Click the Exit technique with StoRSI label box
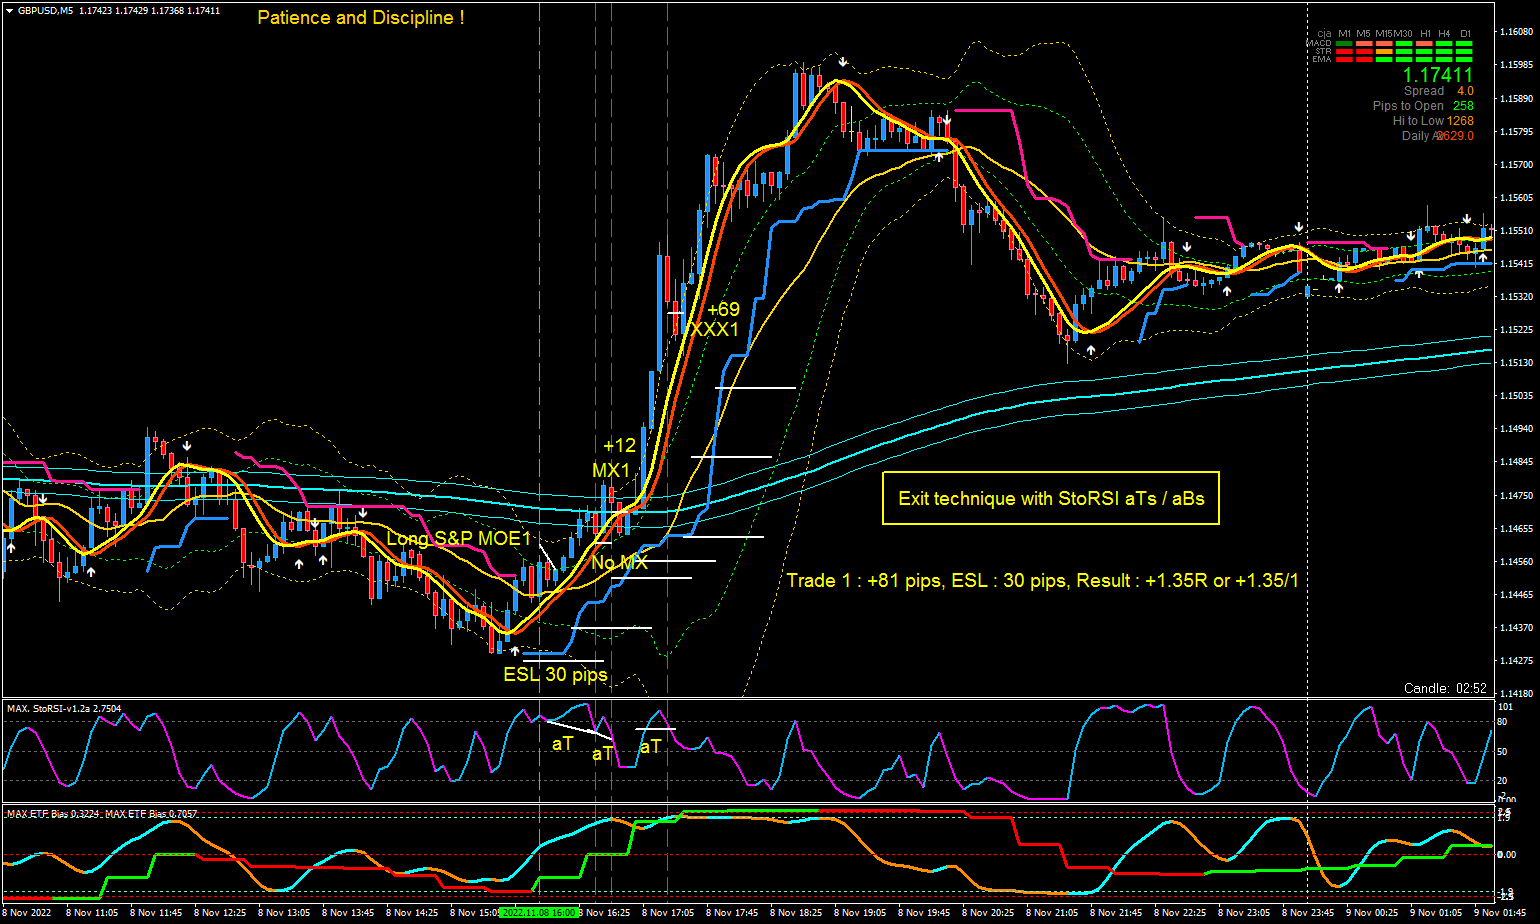1540x924 pixels. (1050, 498)
